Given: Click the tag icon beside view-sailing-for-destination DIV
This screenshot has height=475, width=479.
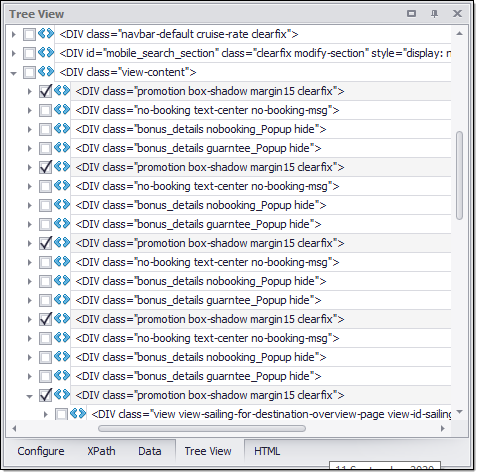Looking at the screenshot, I should click(78, 414).
